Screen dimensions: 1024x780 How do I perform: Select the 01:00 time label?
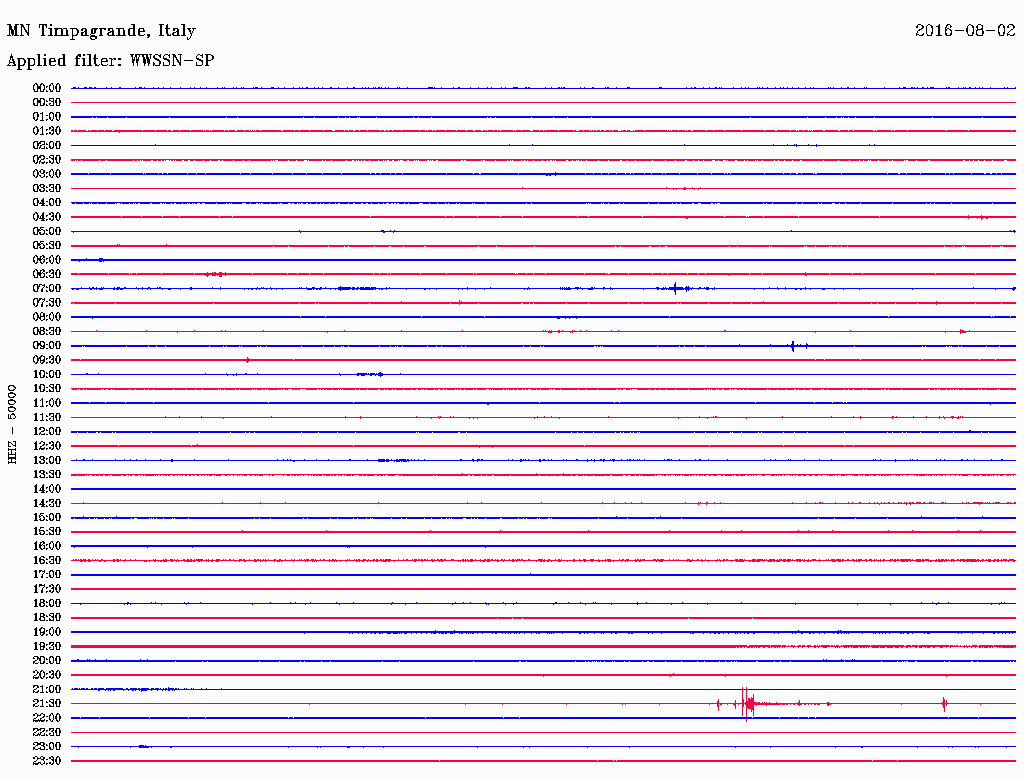pos(47,116)
